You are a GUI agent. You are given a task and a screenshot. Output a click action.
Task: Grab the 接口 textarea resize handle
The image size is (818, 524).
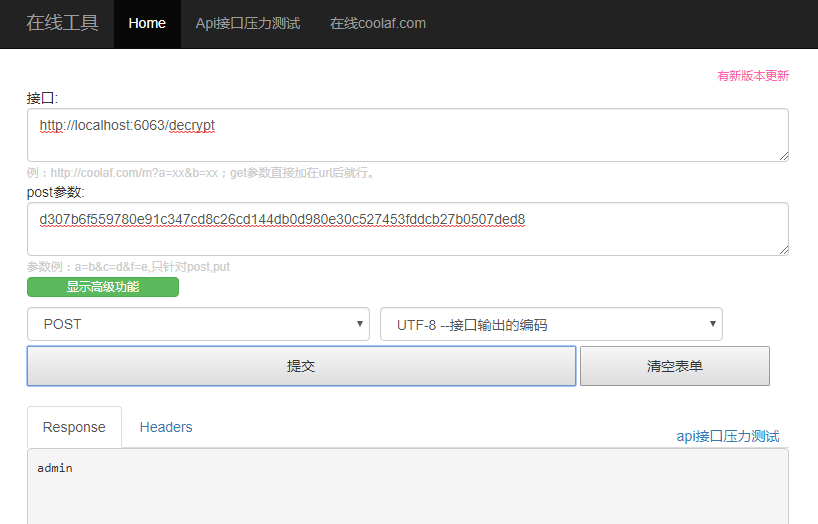pyautogui.click(x=784, y=157)
